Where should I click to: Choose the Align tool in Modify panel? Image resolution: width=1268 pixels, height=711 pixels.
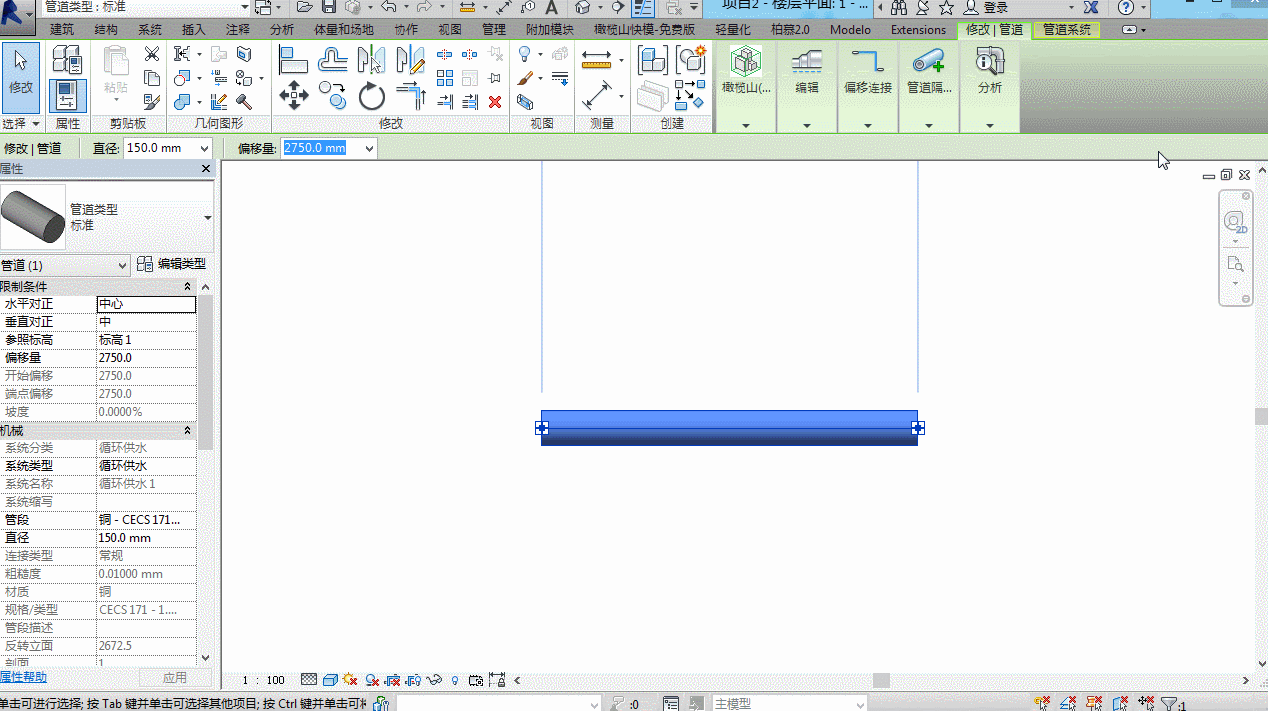point(293,59)
